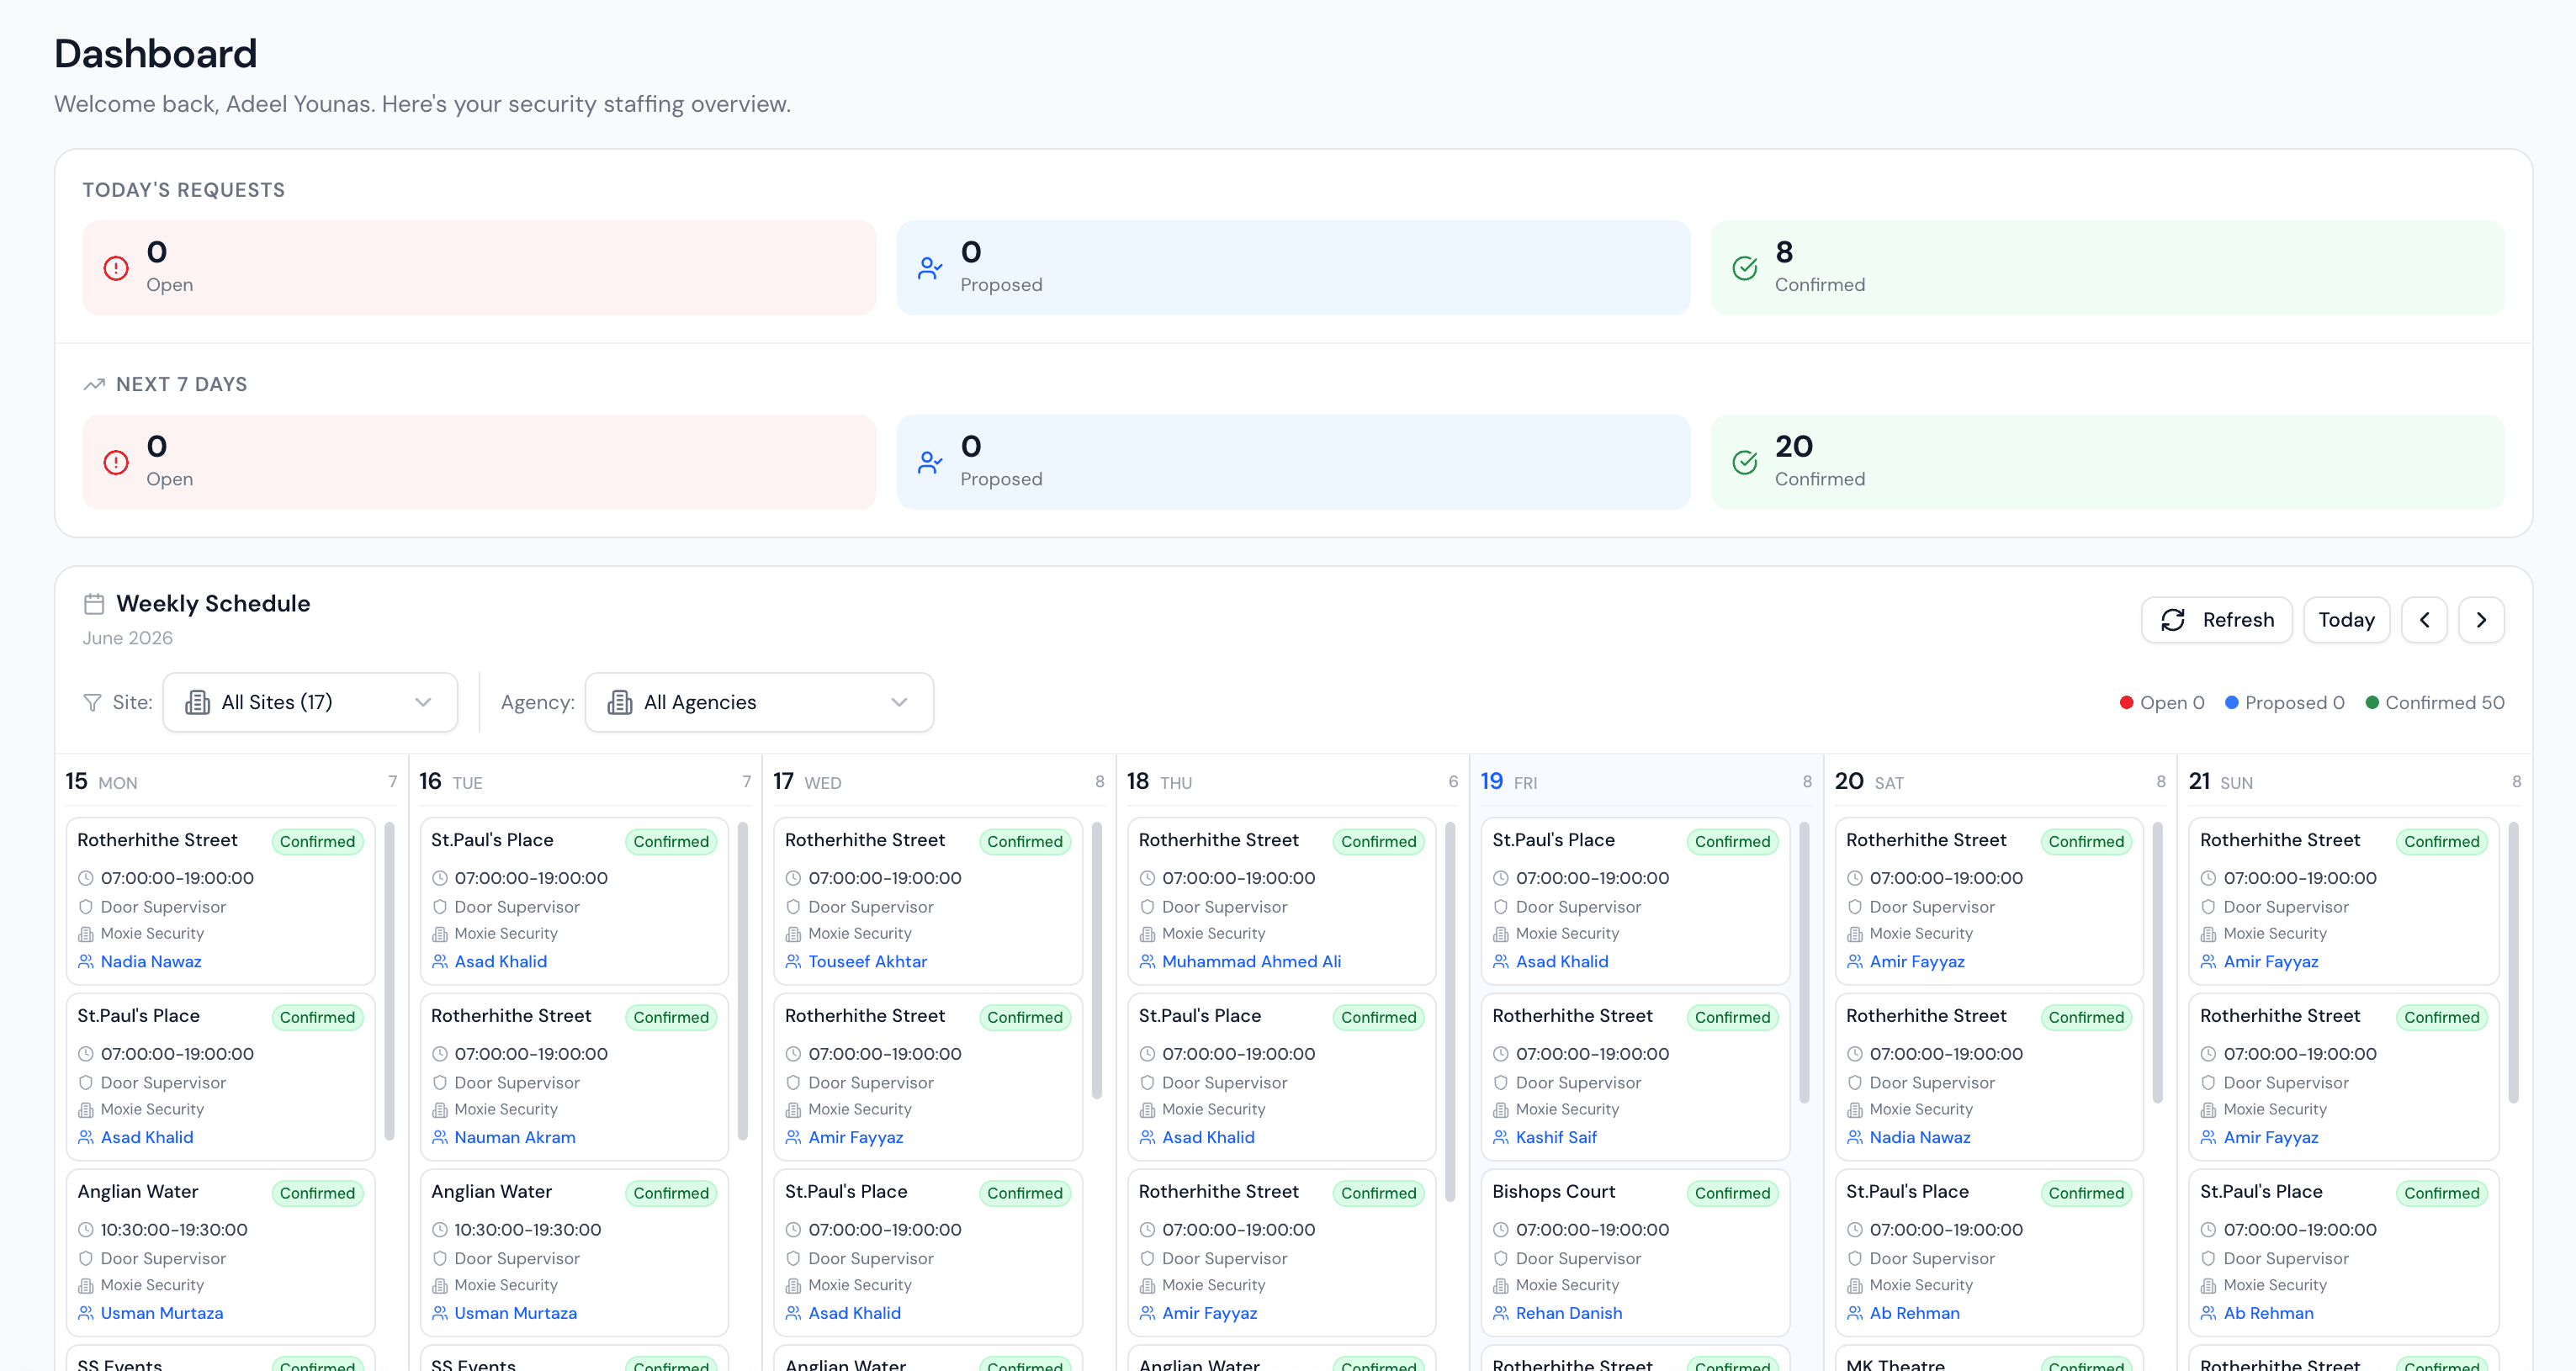Click the alert icon in Next 7 Days Open card
2576x1371 pixels.
coord(116,462)
